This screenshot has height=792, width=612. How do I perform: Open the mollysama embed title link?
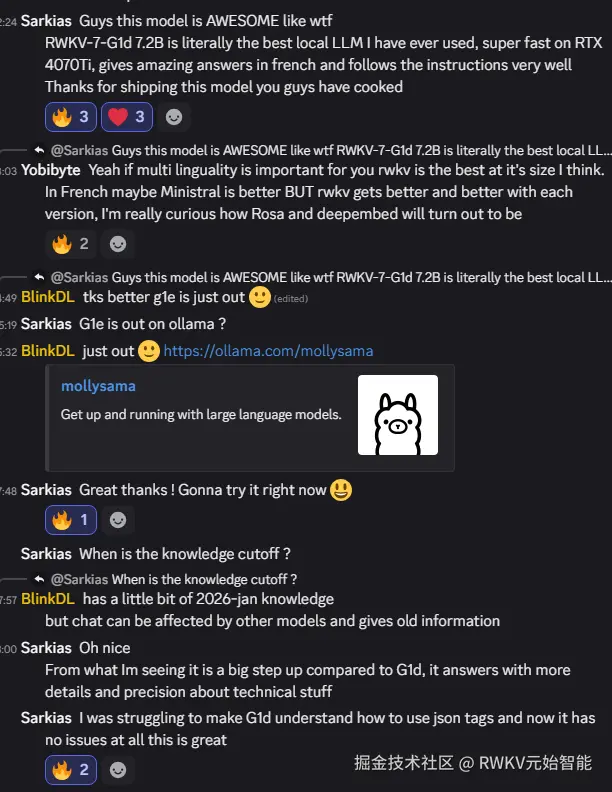98,386
